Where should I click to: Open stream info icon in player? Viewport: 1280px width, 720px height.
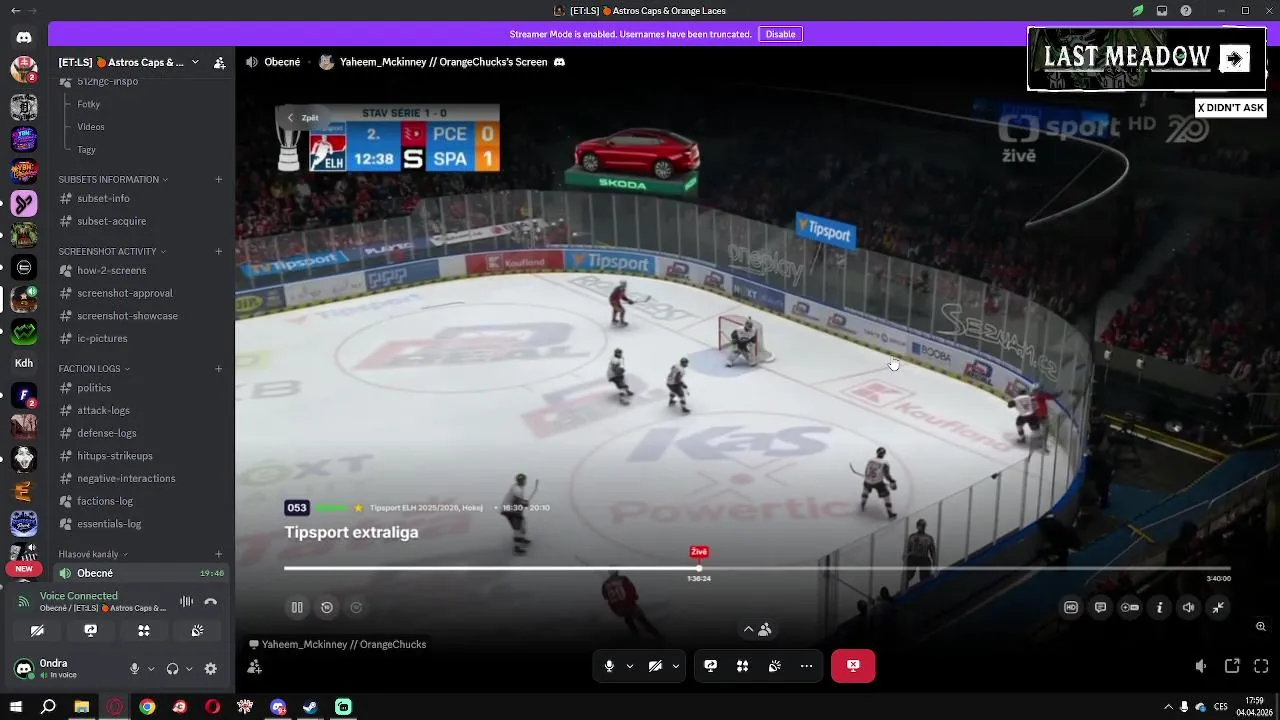click(1159, 607)
